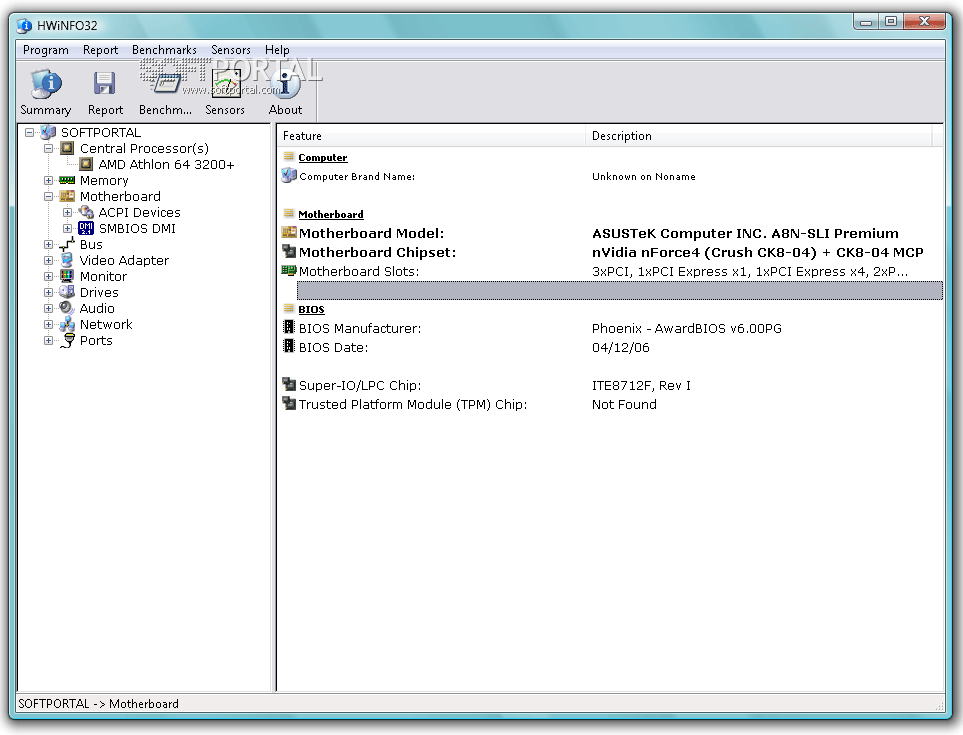Click the Motherboard Slots row icon
Image resolution: width=963 pixels, height=735 pixels.
289,270
